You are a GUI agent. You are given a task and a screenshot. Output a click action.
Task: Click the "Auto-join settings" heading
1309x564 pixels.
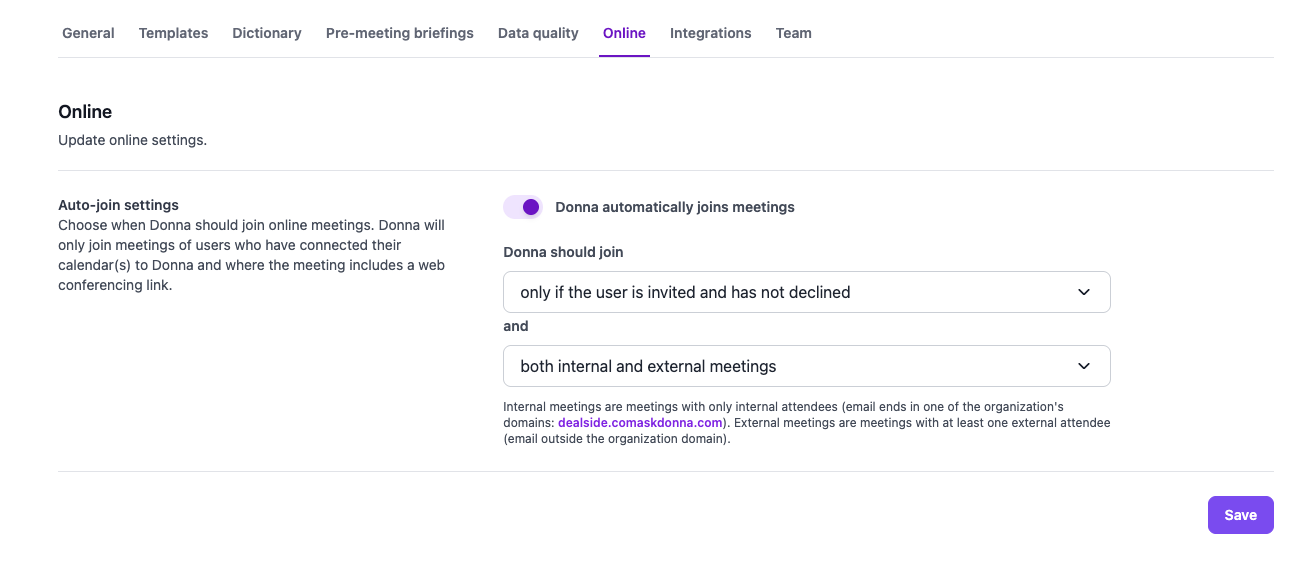tap(118, 206)
